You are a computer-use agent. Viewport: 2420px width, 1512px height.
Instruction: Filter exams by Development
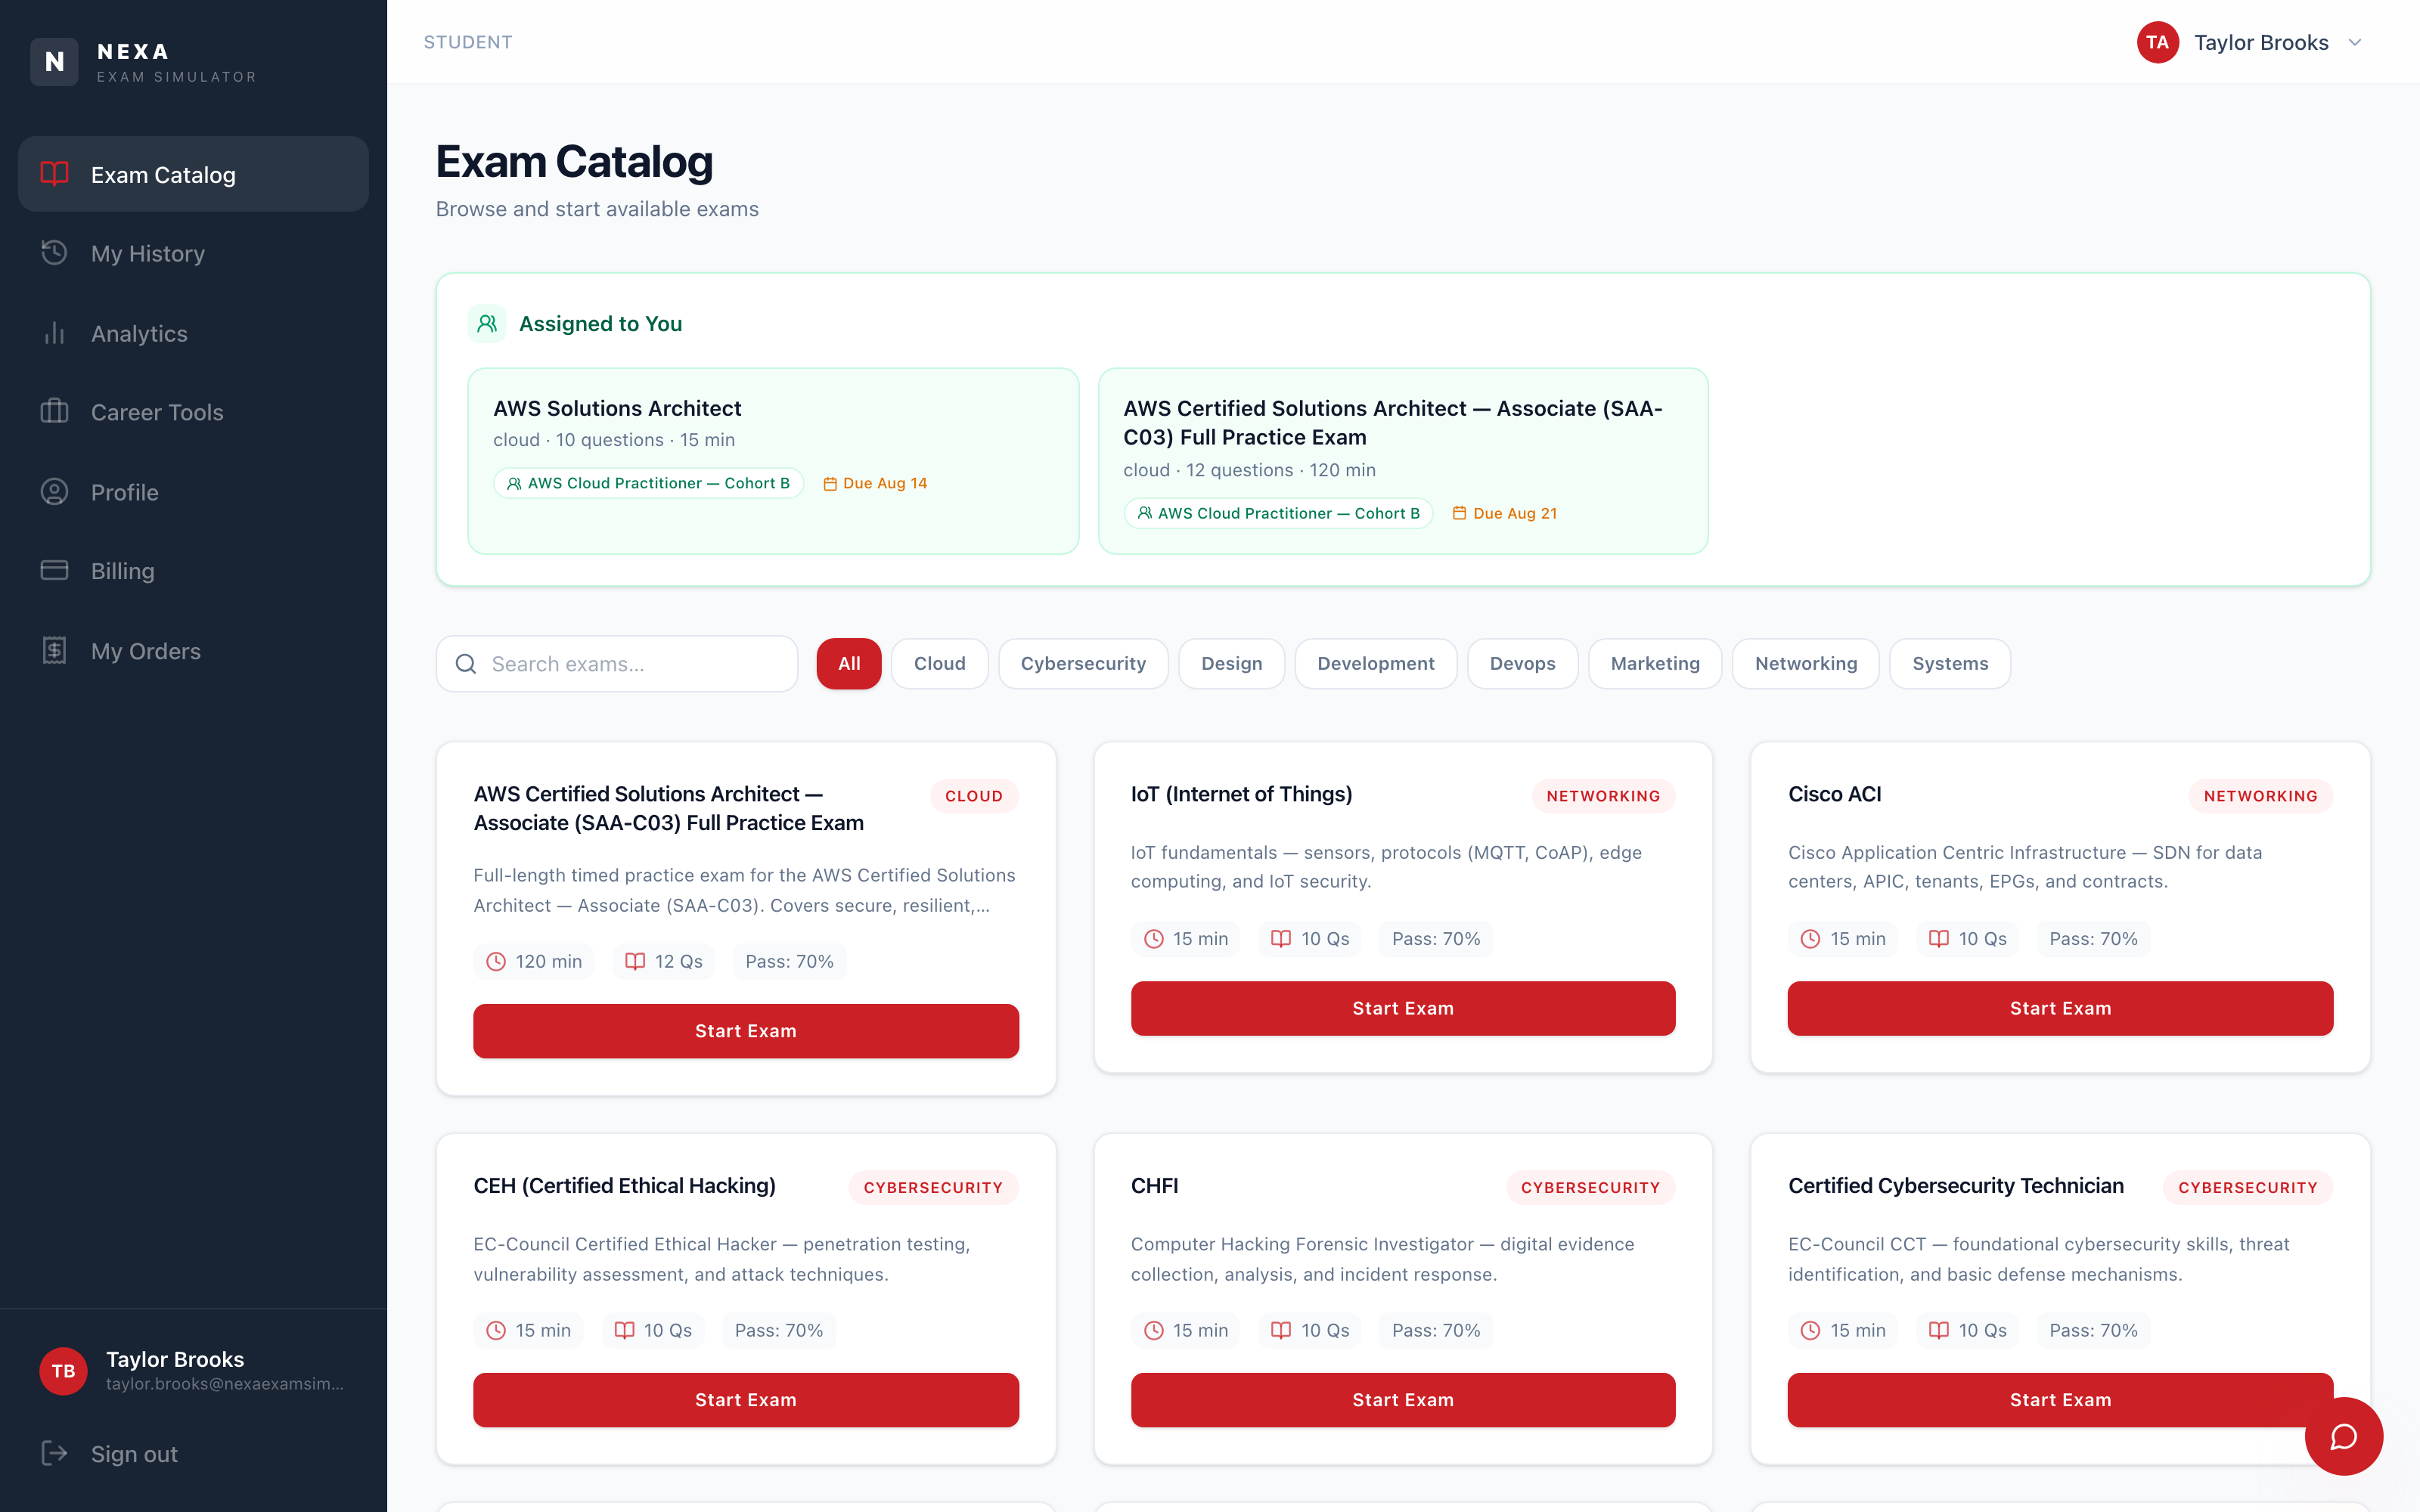(x=1376, y=664)
